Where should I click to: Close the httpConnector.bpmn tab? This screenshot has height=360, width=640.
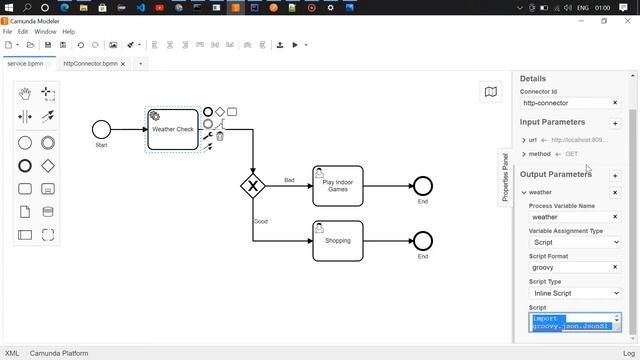point(123,64)
